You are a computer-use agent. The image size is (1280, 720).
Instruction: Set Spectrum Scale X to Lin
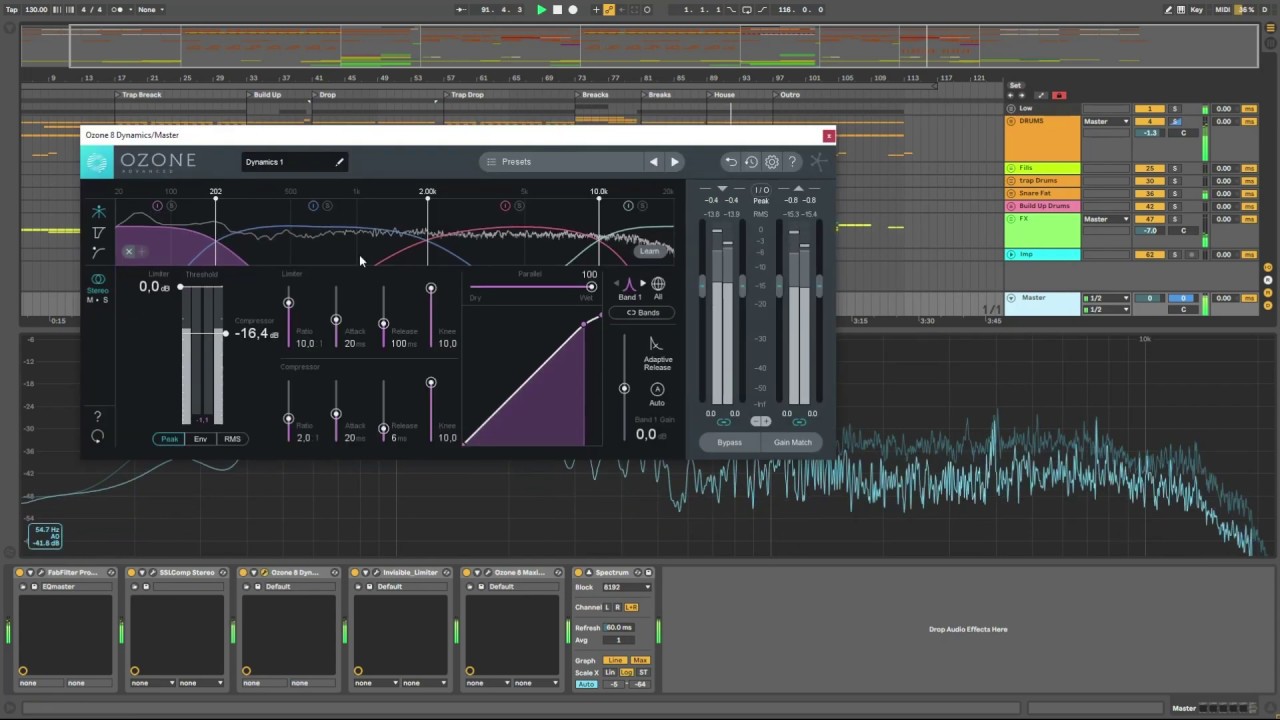pos(610,672)
